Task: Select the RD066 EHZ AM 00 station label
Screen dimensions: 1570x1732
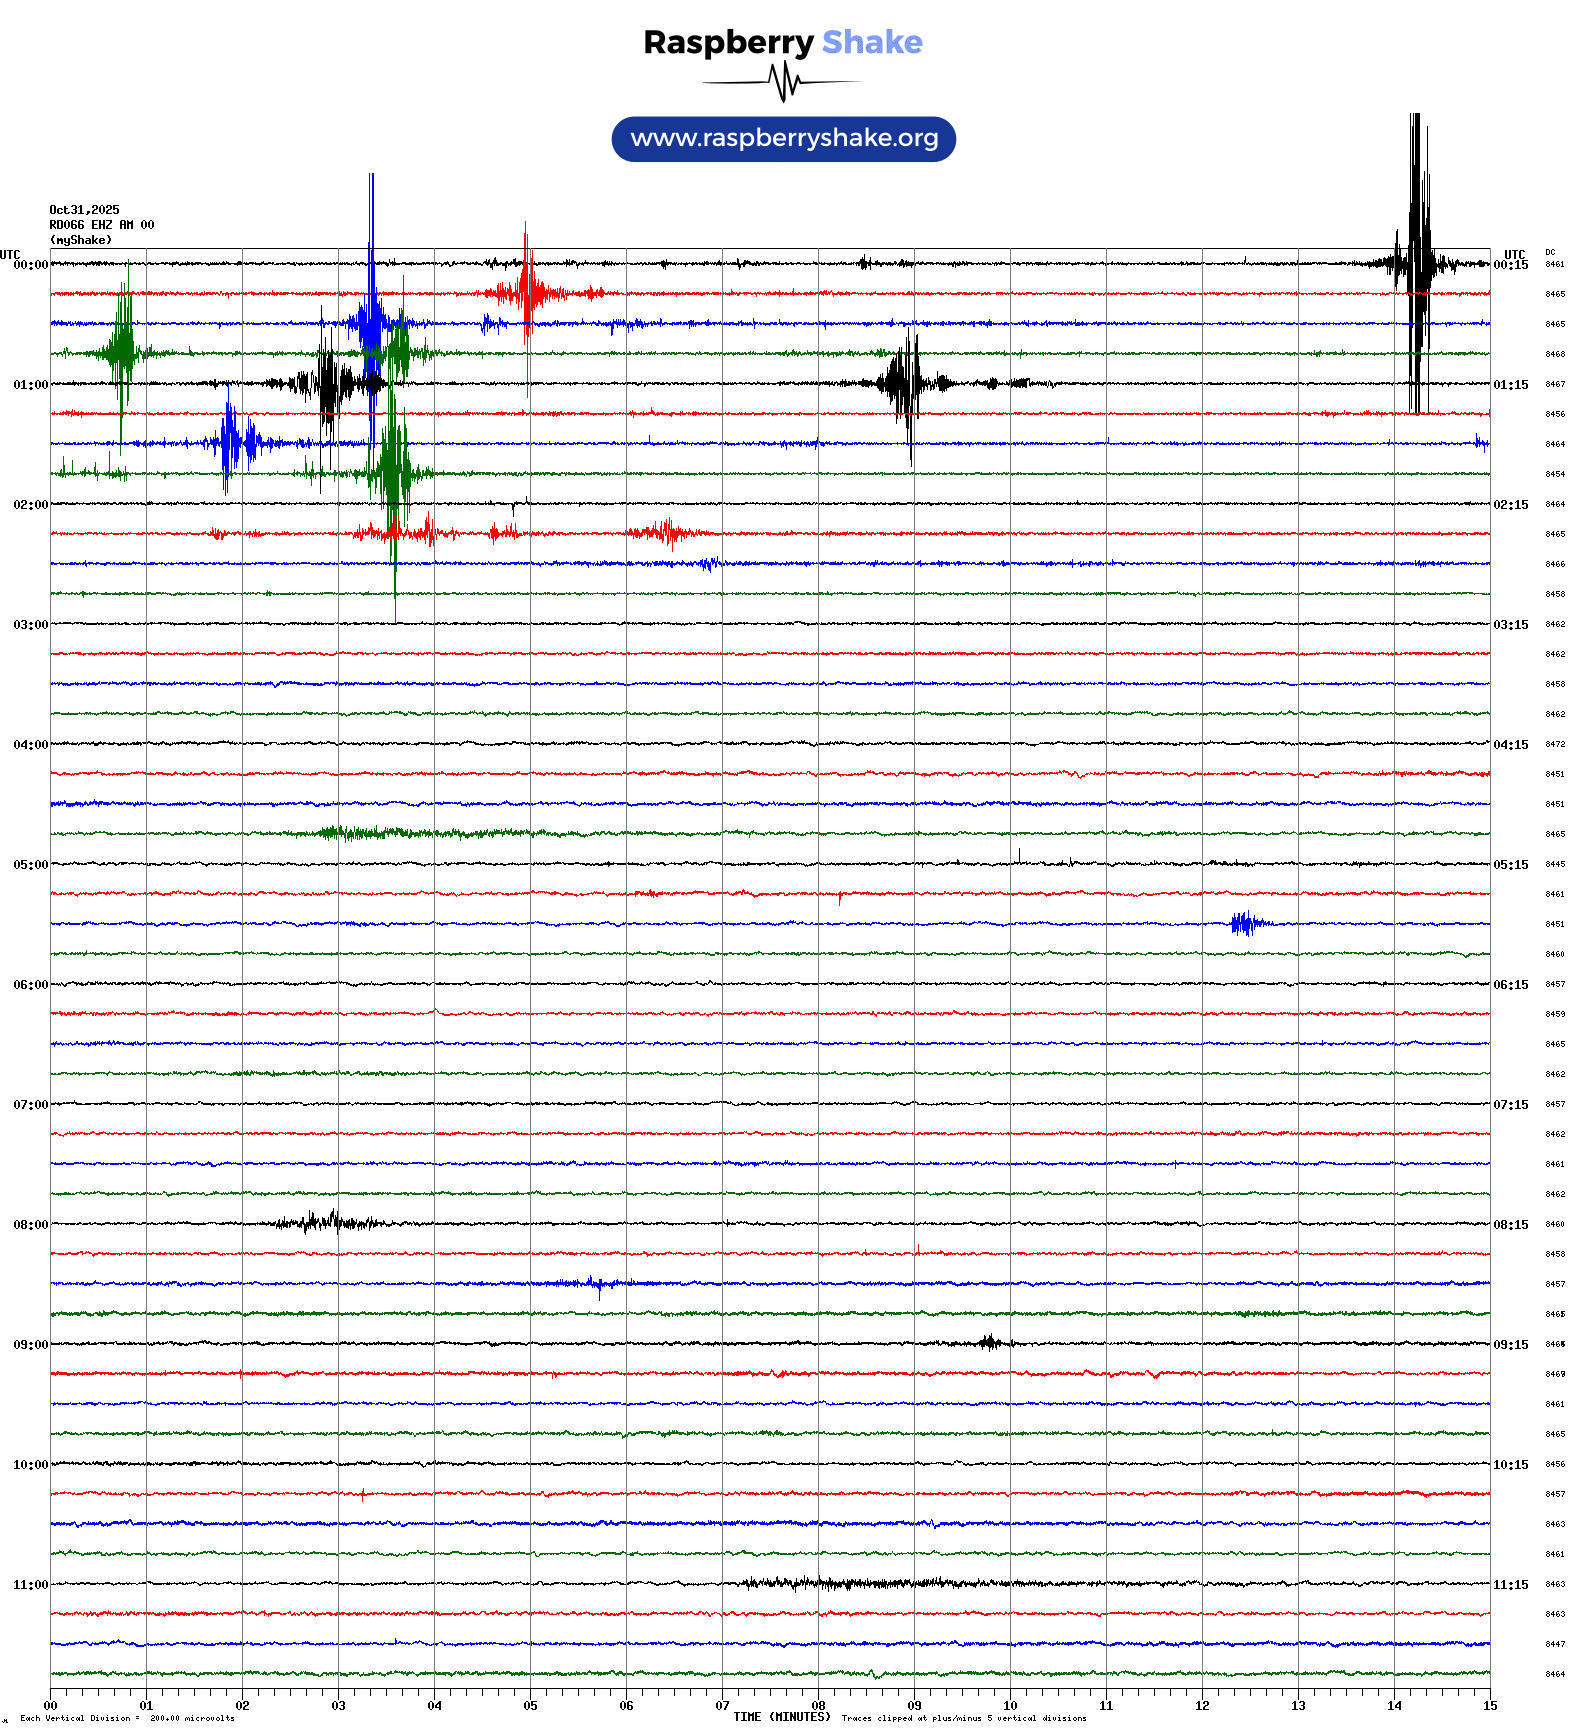Action: click(x=102, y=225)
